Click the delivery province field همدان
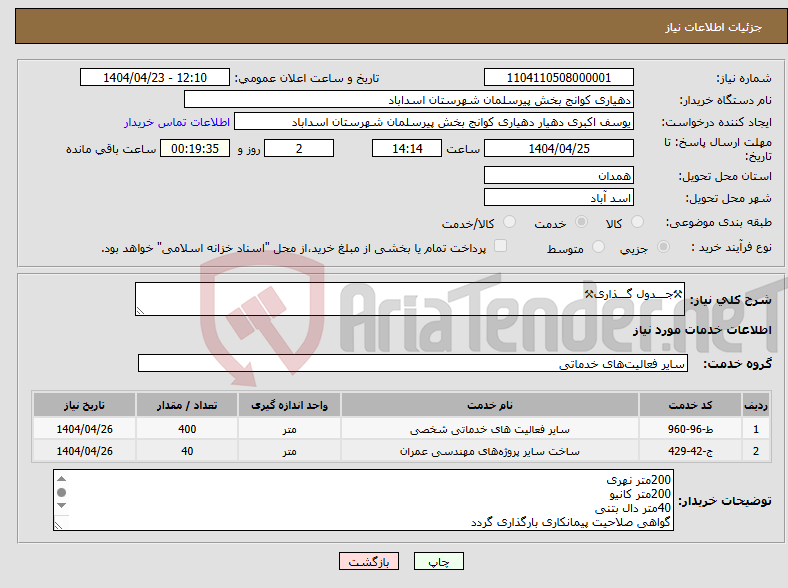788x588 pixels. pos(558,175)
